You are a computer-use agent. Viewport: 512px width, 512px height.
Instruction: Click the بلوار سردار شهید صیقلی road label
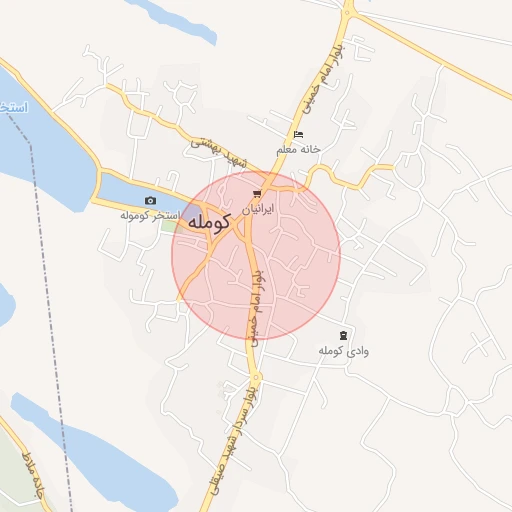pos(231,441)
